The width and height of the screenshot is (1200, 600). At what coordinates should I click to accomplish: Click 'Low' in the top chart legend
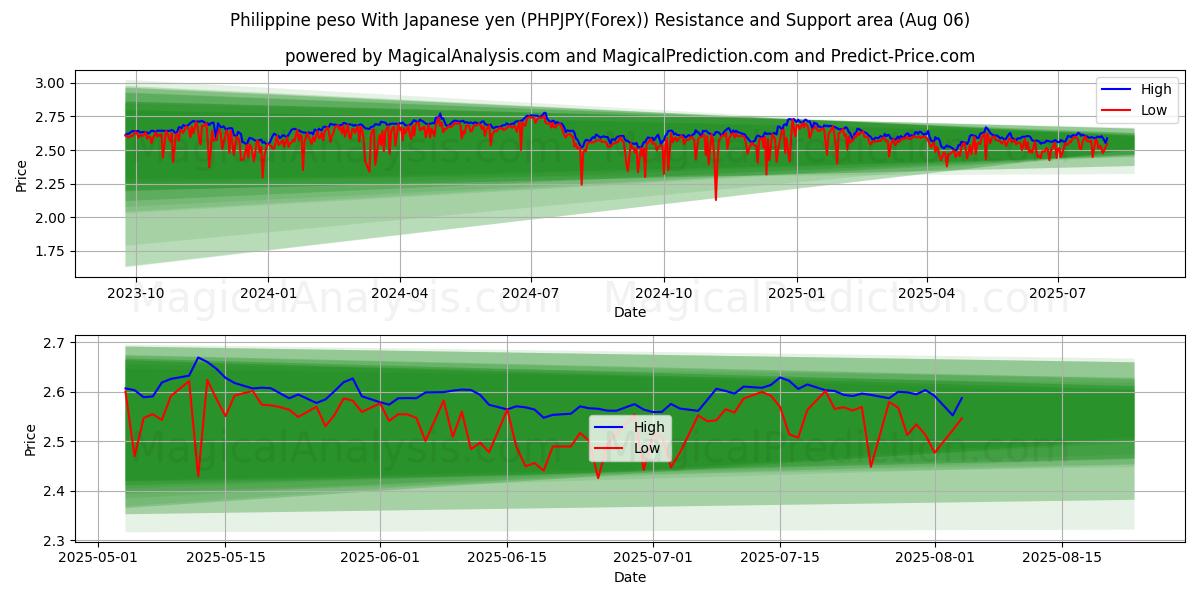1154,110
